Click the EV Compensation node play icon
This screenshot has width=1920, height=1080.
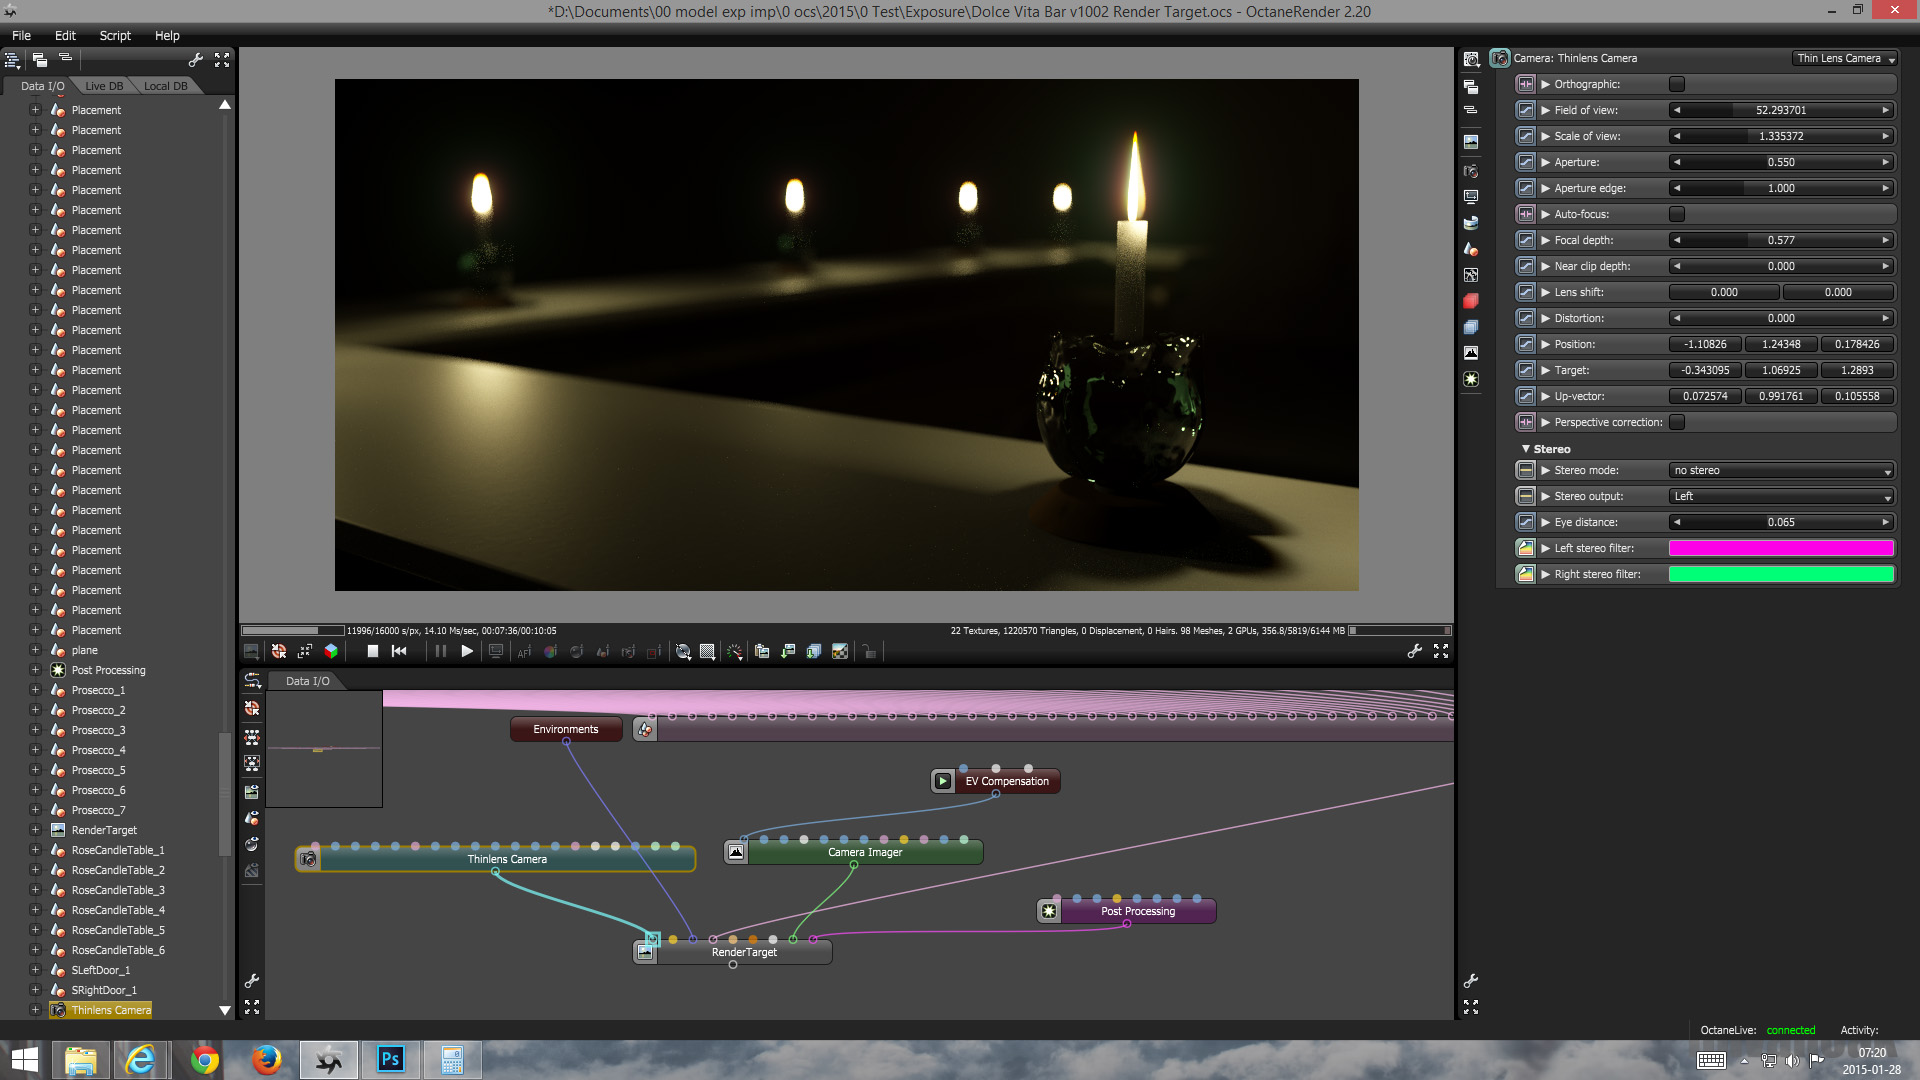click(942, 781)
